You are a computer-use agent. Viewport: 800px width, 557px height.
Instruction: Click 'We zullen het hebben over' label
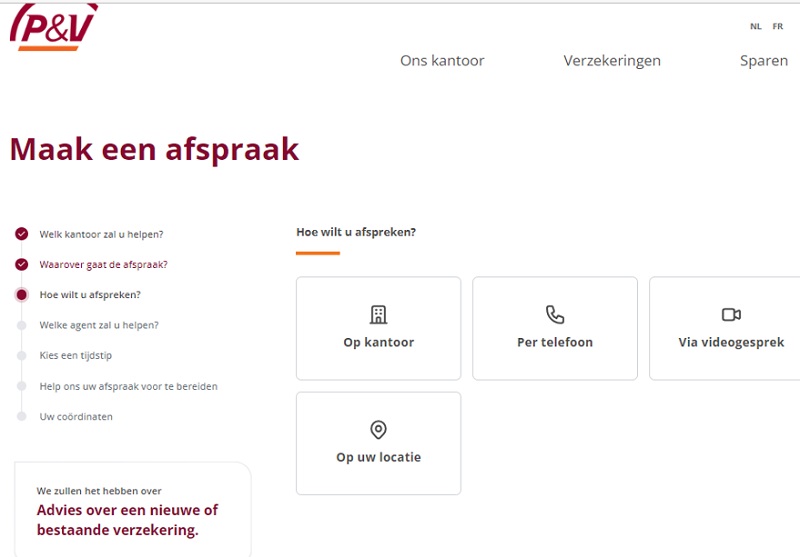click(x=99, y=491)
